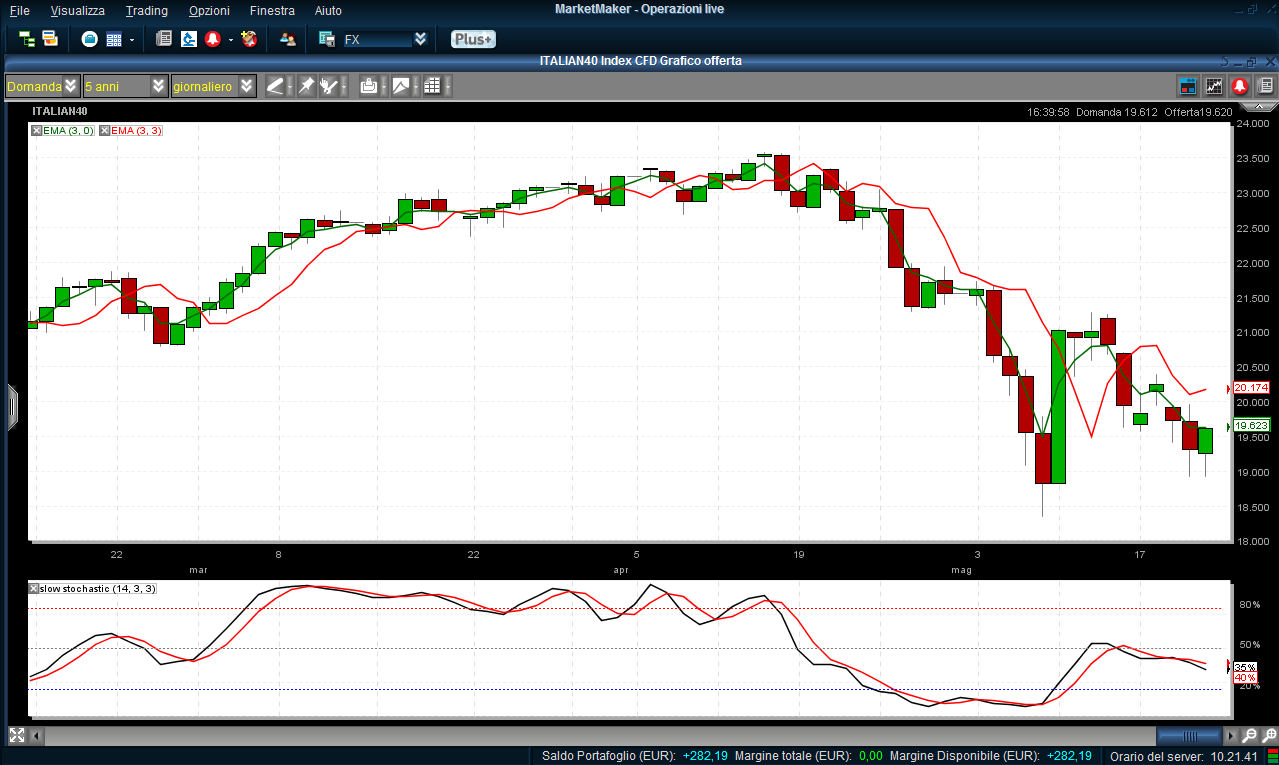Click the grid table icon in the chart toolbar
Image resolution: width=1279 pixels, height=765 pixels.
[x=432, y=86]
